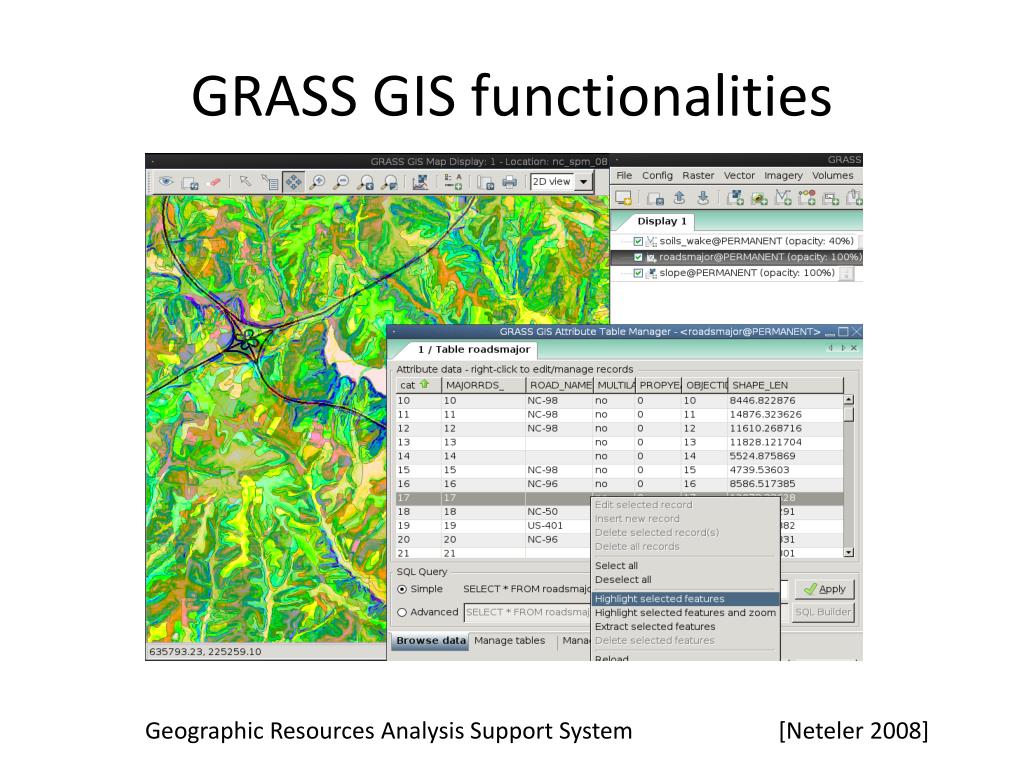Click the Add various vector layers icon
1024x768 pixels.
(x=807, y=197)
